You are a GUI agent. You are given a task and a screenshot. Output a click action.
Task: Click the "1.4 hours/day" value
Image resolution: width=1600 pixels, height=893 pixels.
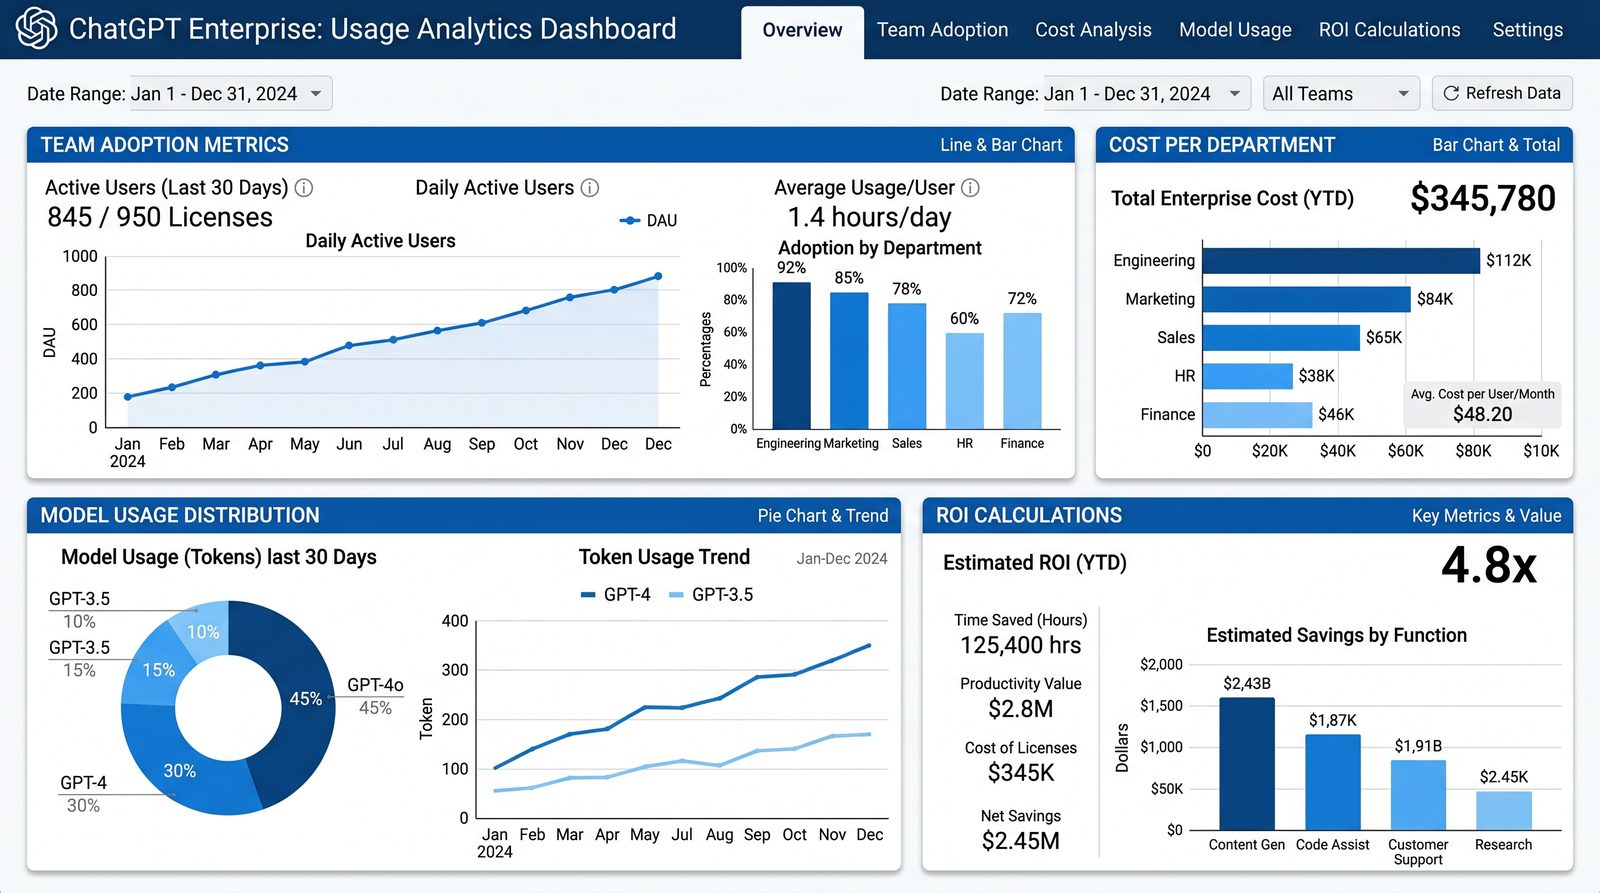[869, 218]
